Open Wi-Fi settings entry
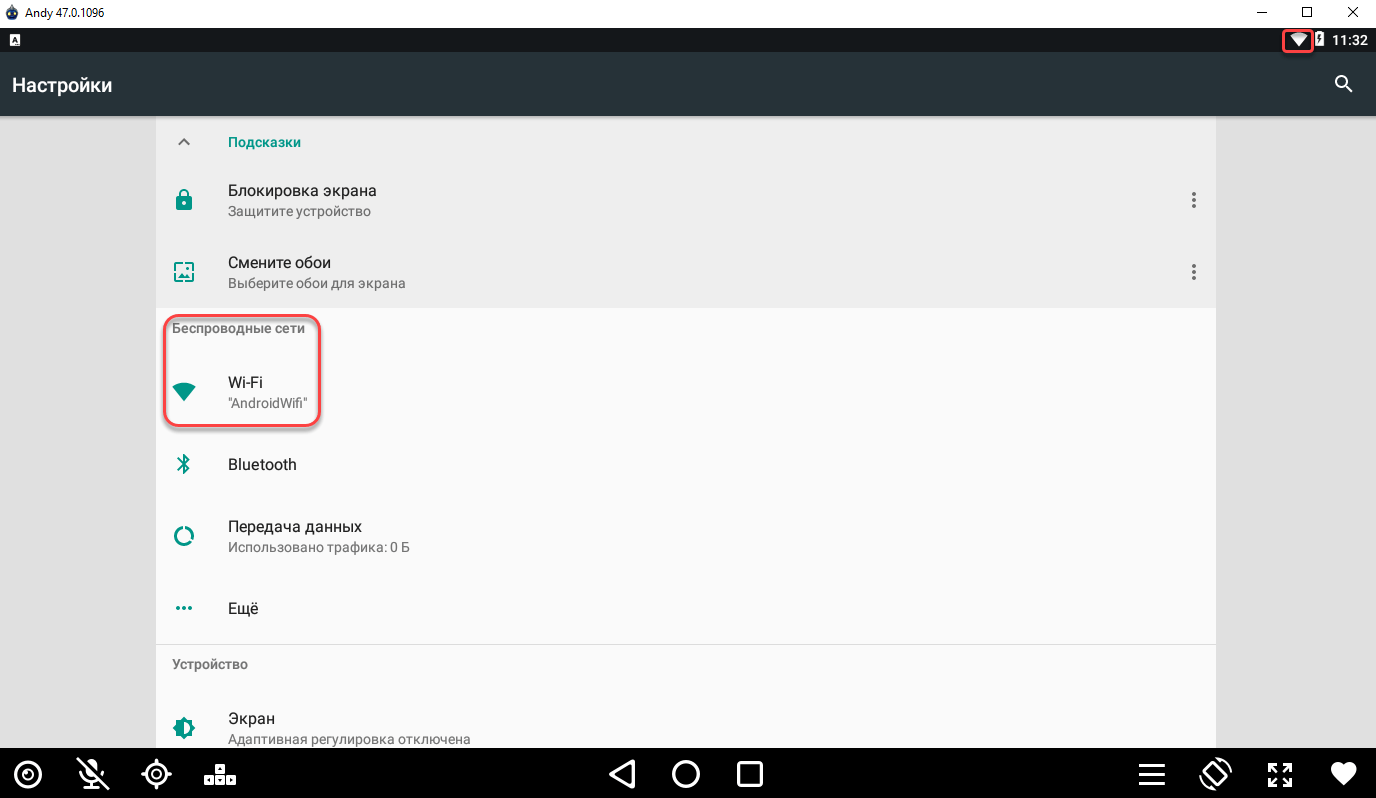Screen dimensions: 1376x798 click(686, 392)
